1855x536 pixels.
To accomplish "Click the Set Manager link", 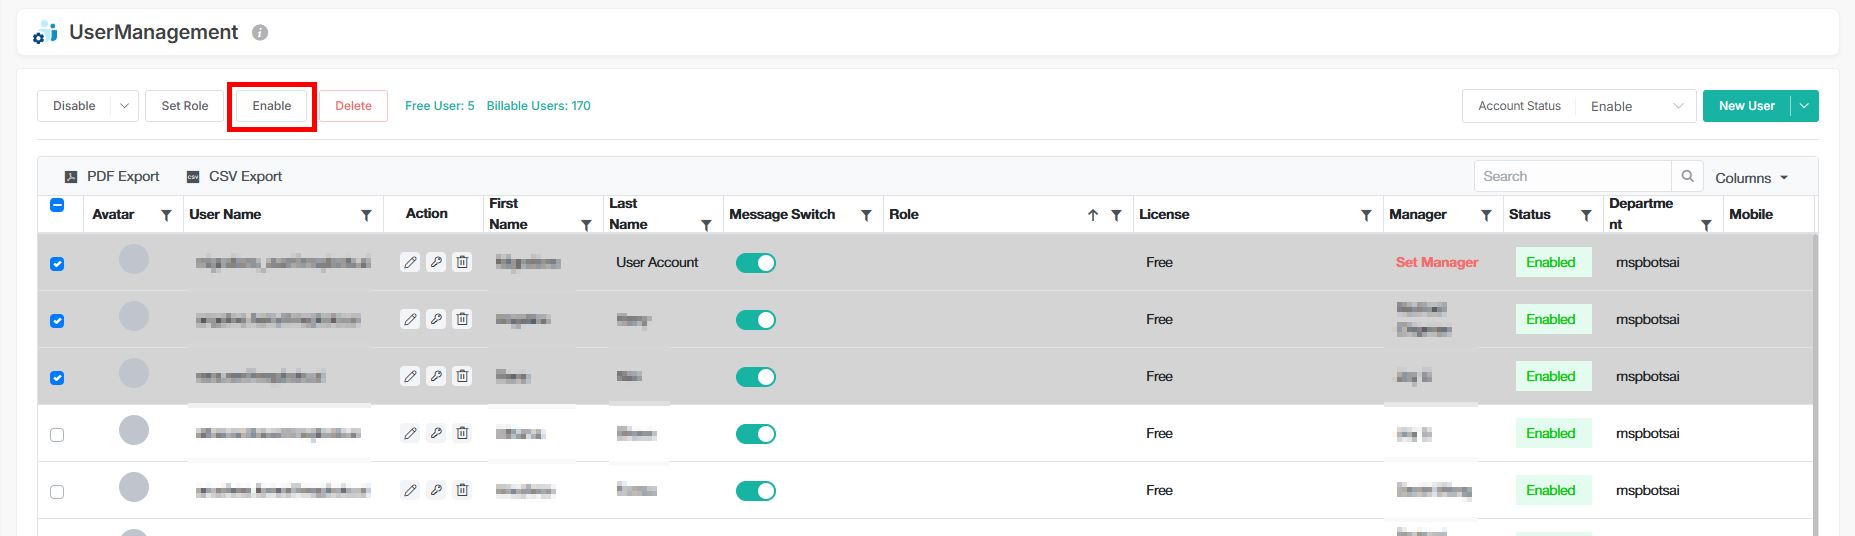I will click(x=1437, y=262).
